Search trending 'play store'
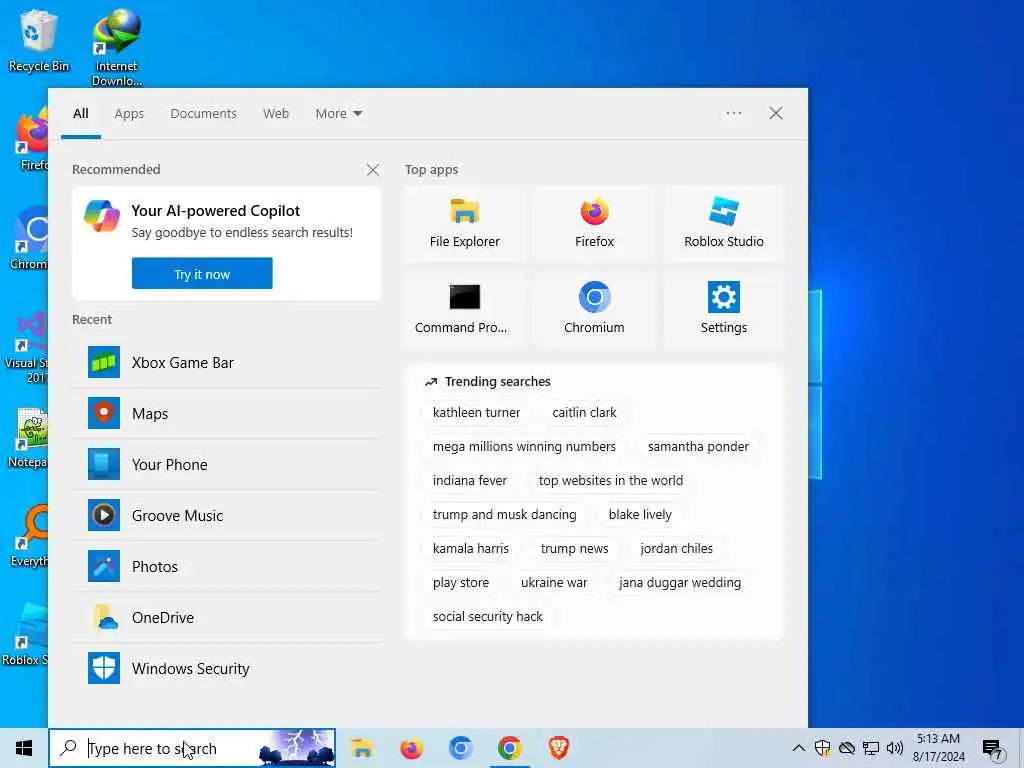Screen dimensions: 1024x768 (x=460, y=583)
